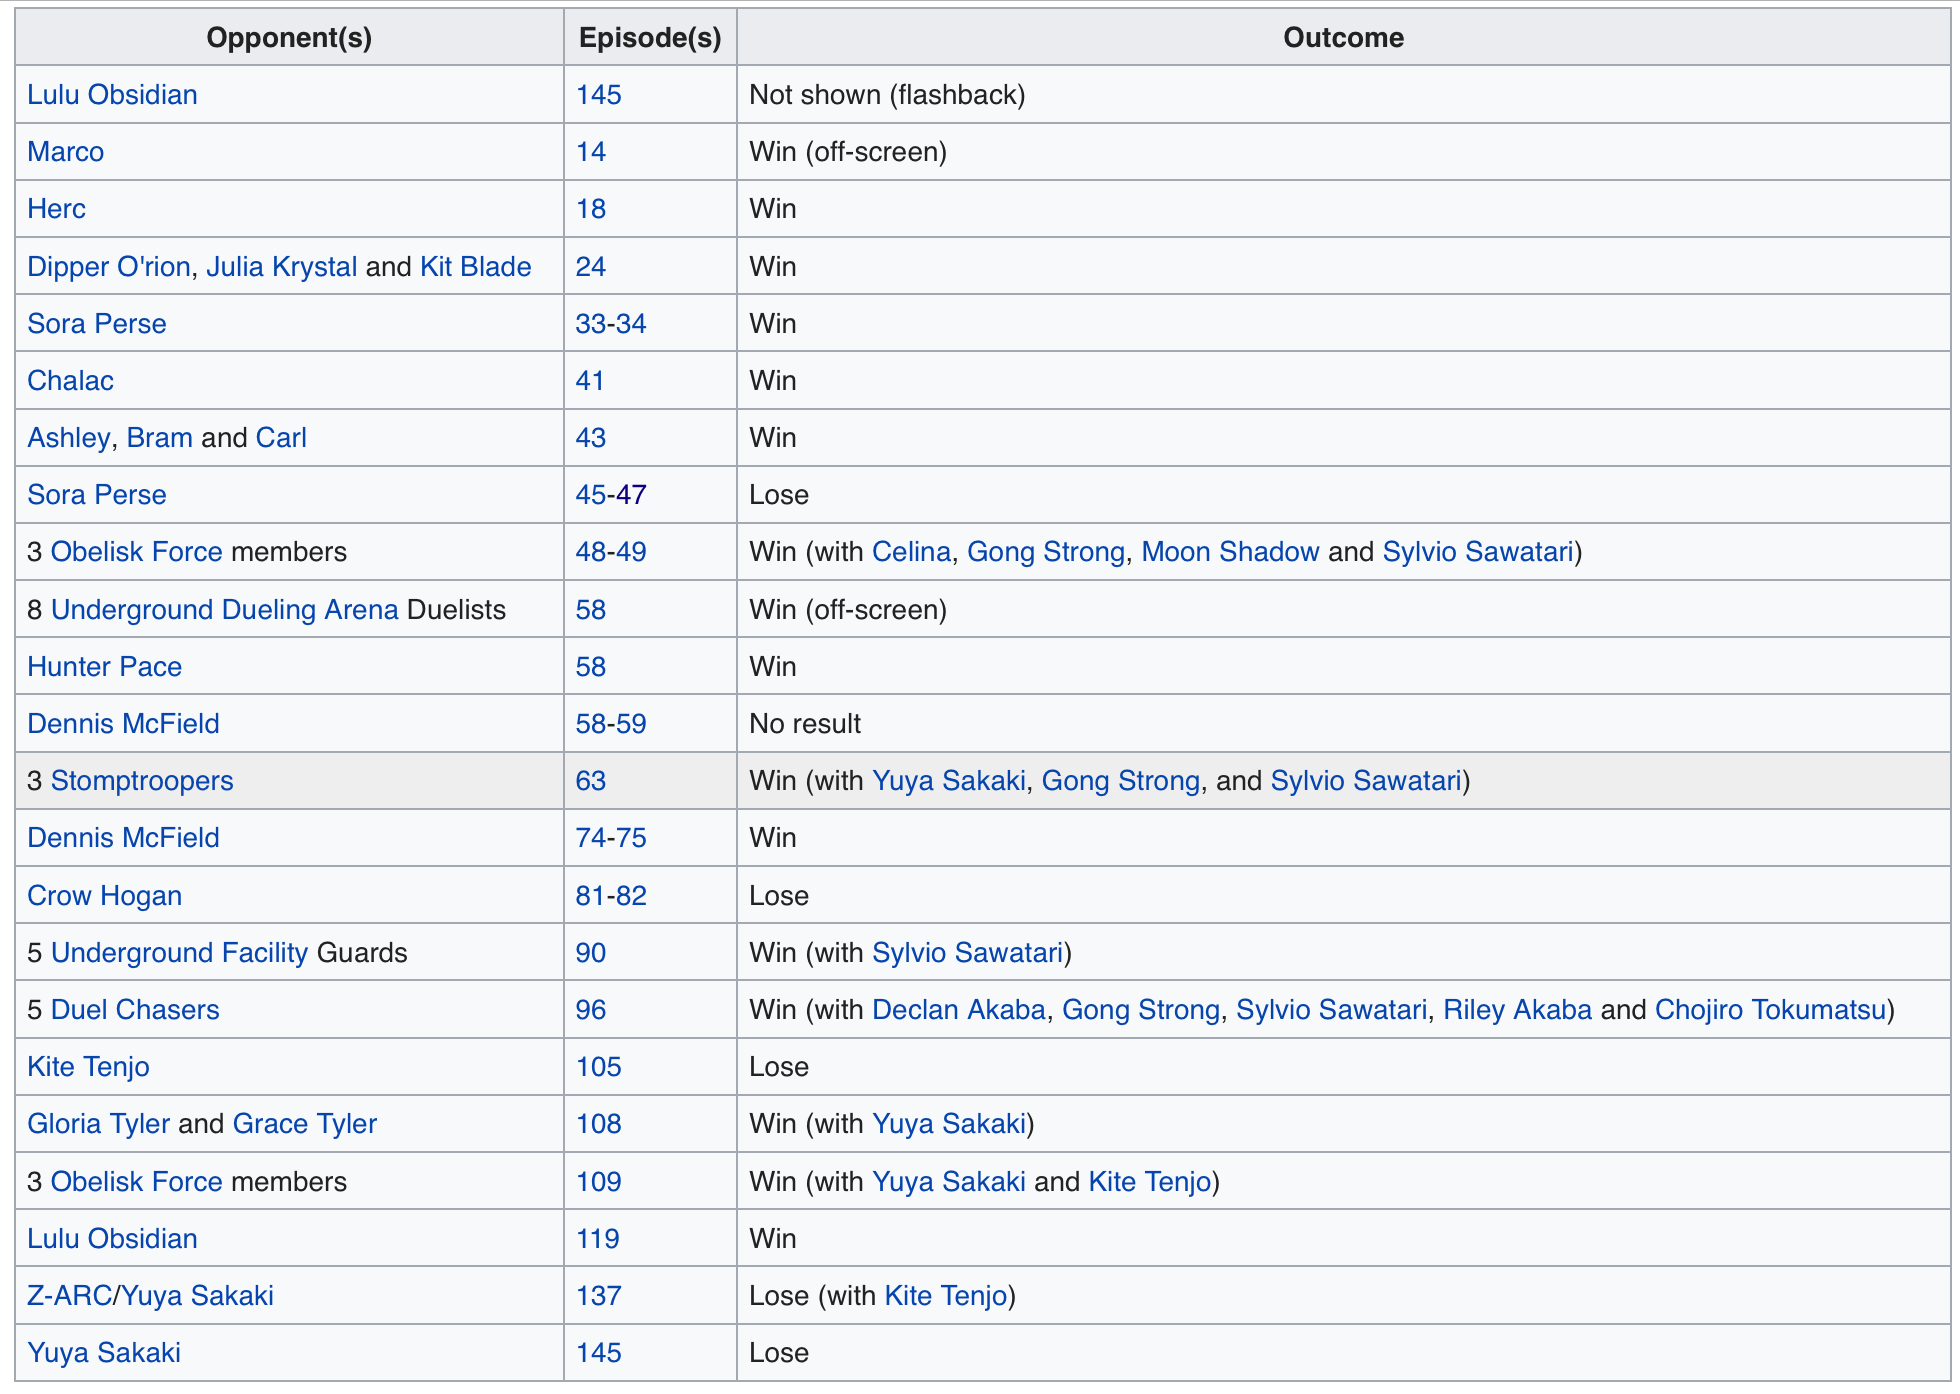Open the Stomptroopers link
1960x1394 pixels.
click(142, 781)
